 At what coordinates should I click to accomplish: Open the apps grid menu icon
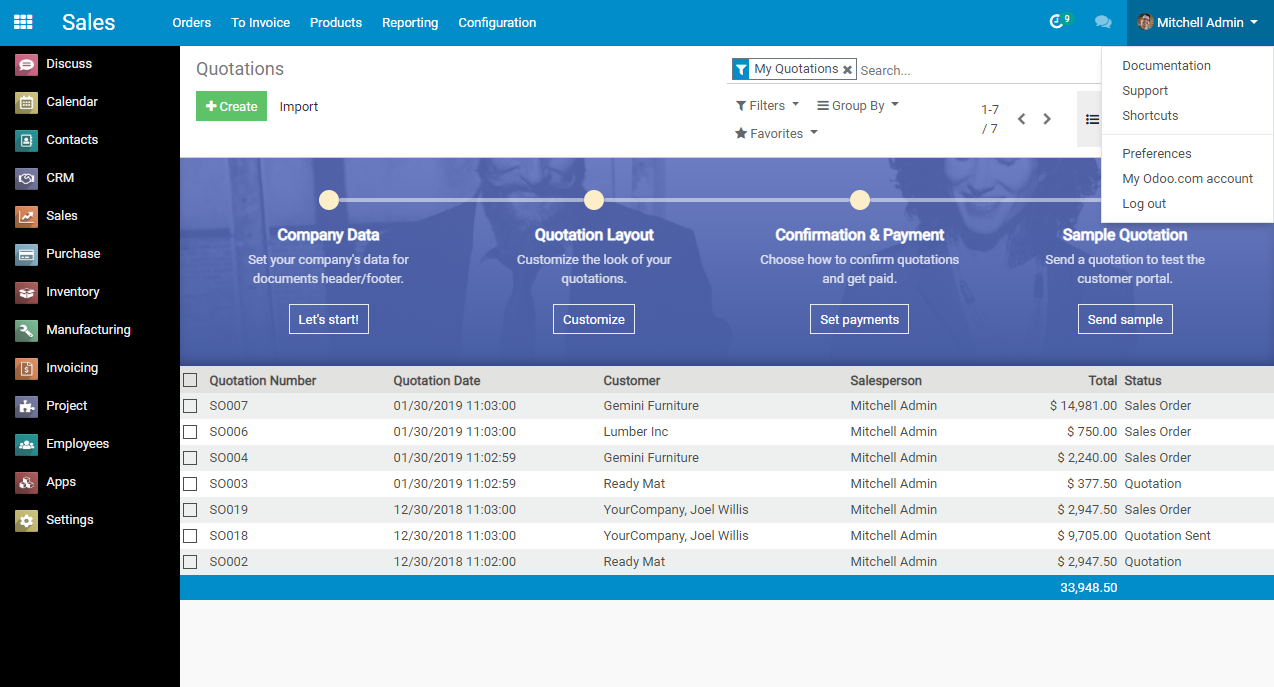(x=23, y=22)
